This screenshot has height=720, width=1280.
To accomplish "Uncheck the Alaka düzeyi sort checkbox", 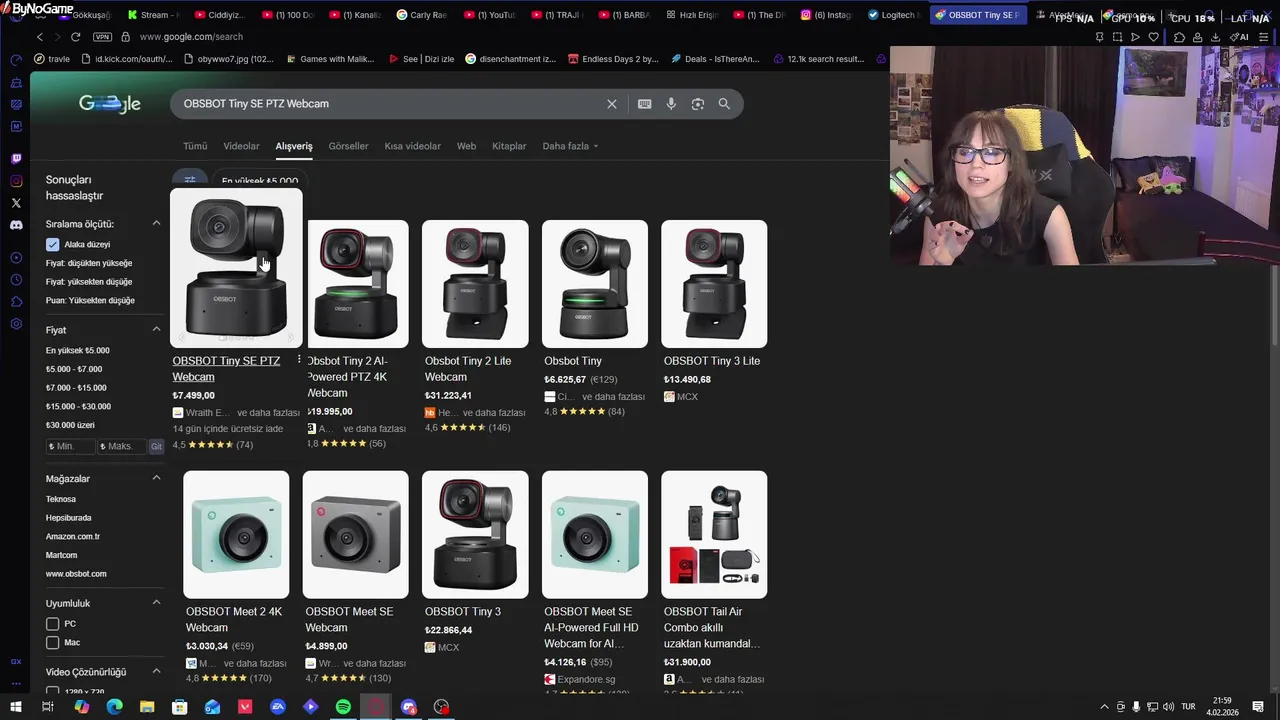I will (x=53, y=244).
